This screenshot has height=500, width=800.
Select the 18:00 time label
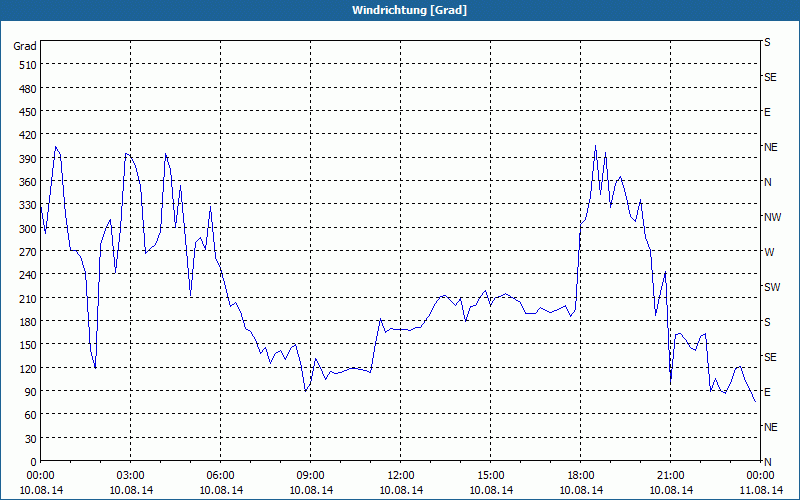coord(581,476)
